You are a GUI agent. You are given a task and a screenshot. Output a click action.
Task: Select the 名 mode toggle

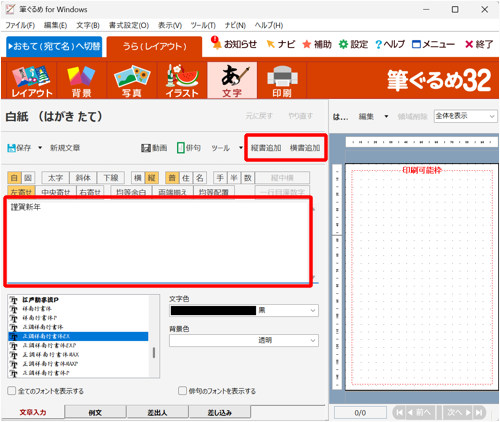coord(200,178)
